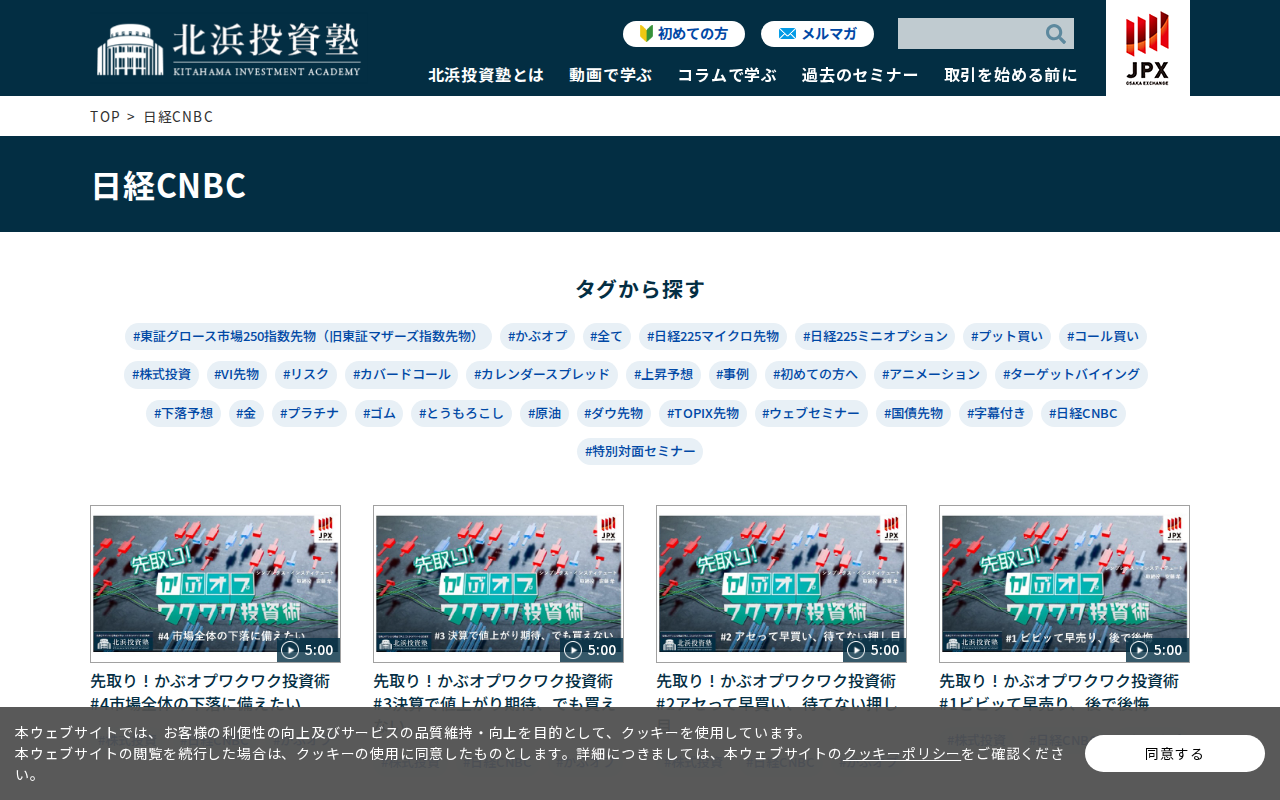Select the #VI先物 tag
Image resolution: width=1280 pixels, height=800 pixels.
[x=237, y=375]
